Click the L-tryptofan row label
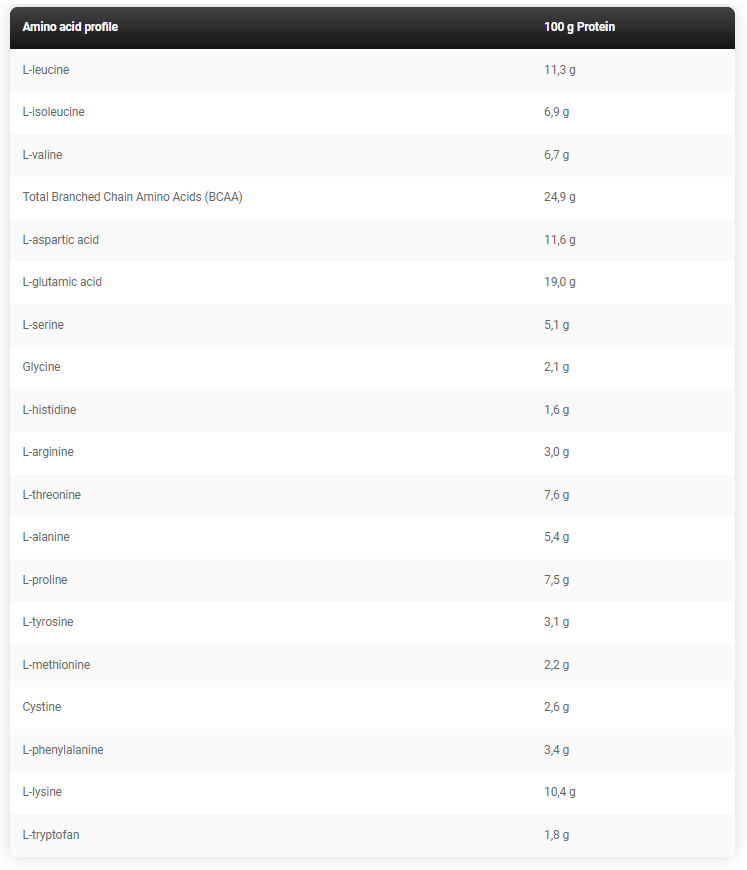Screen dimensions: 747x870 51,834
